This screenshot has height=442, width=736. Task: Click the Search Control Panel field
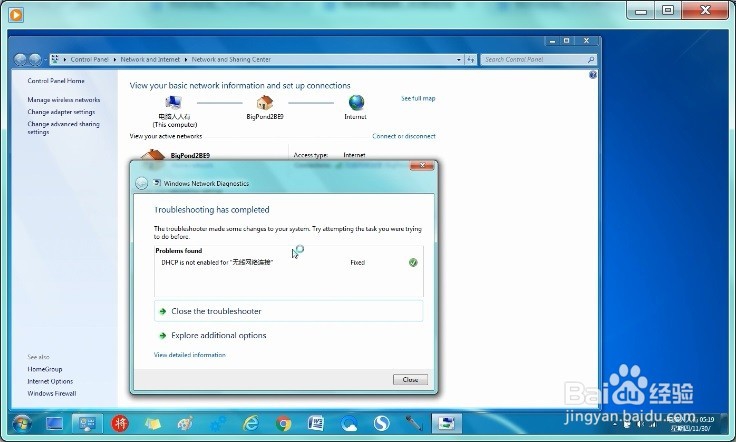538,60
